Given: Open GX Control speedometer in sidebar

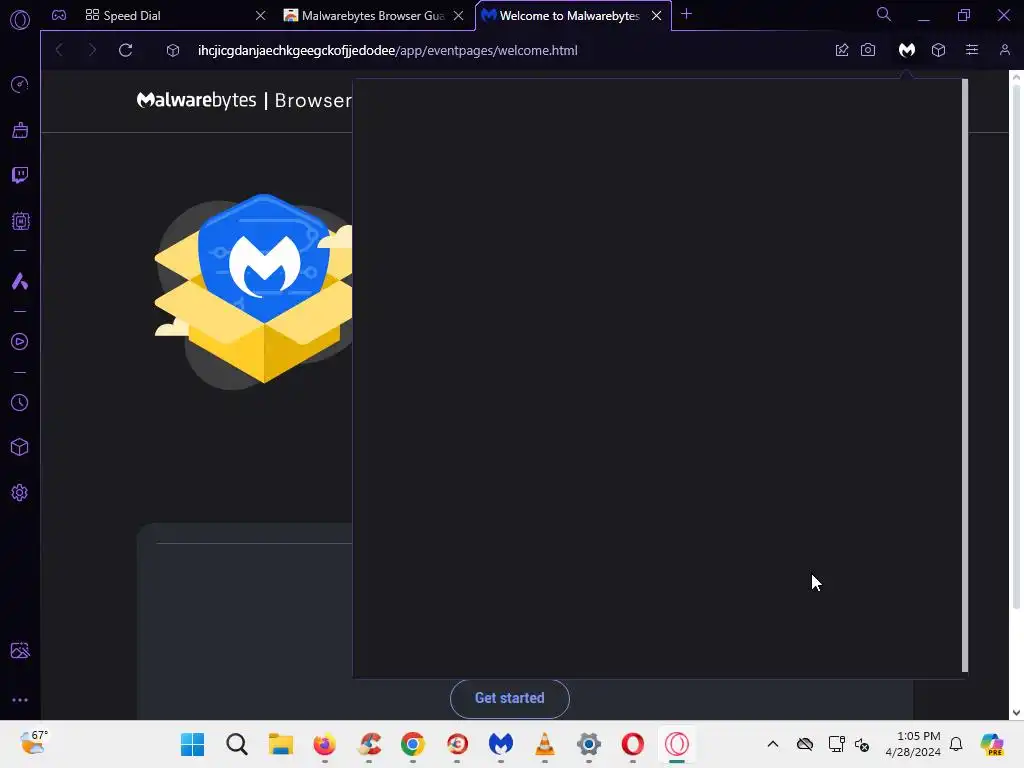Looking at the screenshot, I should tap(20, 84).
